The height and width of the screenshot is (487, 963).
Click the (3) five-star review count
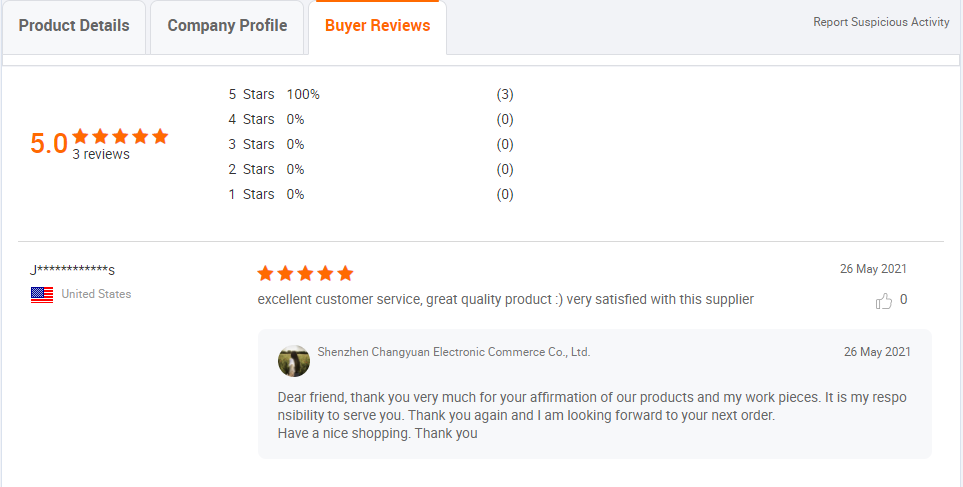pyautogui.click(x=505, y=95)
